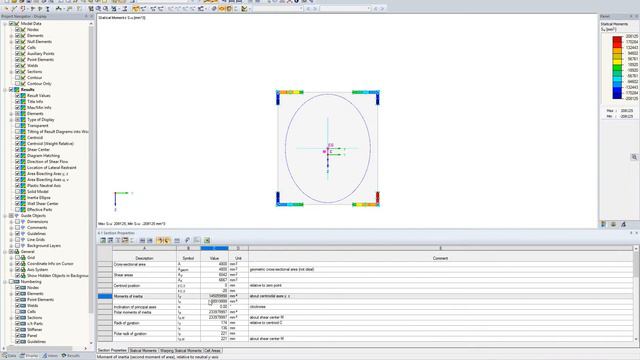Toggle the Plastic Neutral Axis checkbox
This screenshot has height=360, width=640.
point(18,186)
